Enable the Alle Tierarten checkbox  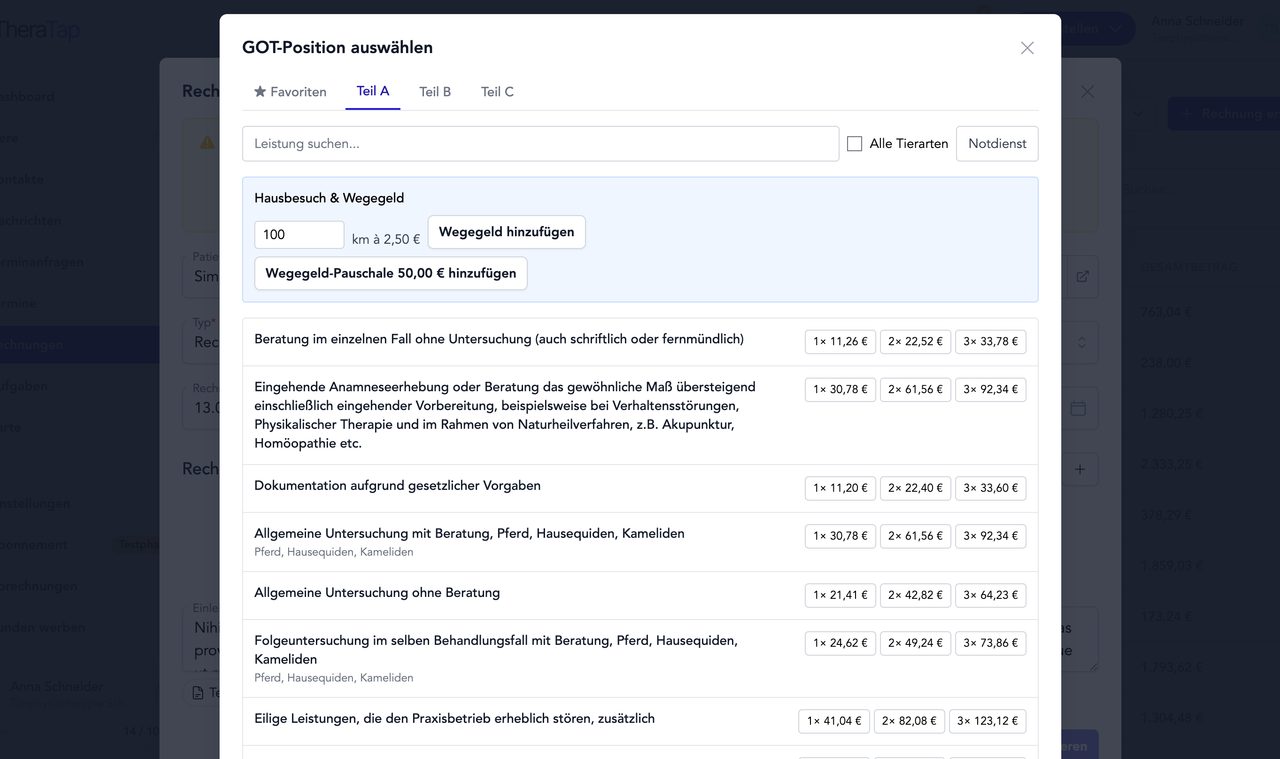[x=855, y=144]
